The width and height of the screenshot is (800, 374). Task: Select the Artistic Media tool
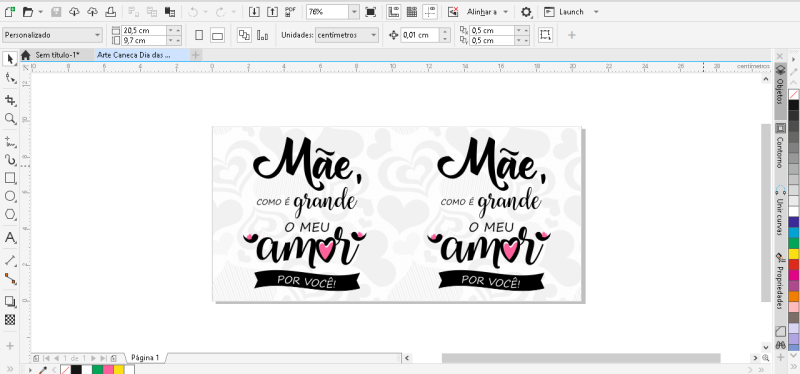pos(10,160)
